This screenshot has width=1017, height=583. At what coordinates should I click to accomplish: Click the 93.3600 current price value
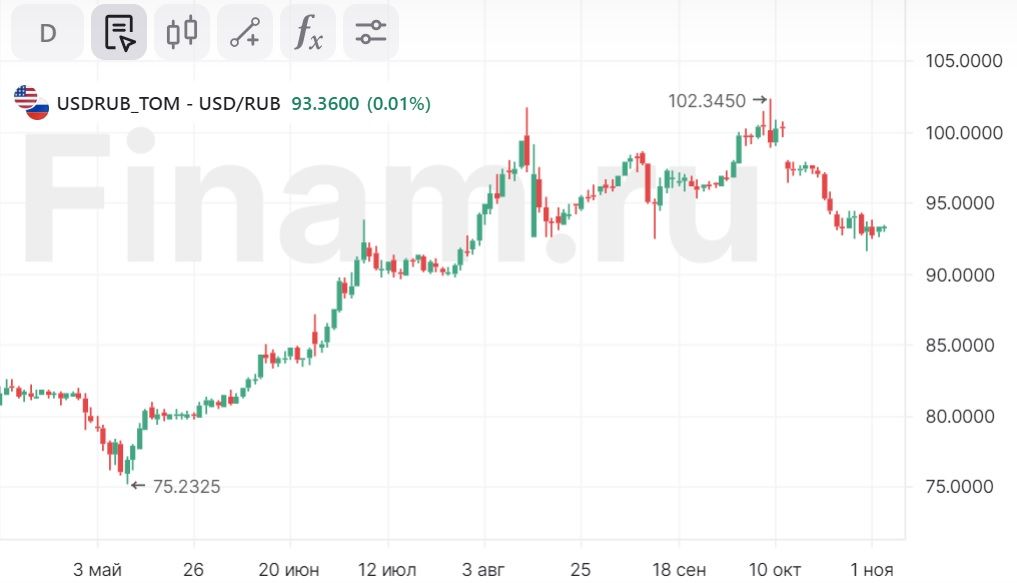[x=325, y=103]
